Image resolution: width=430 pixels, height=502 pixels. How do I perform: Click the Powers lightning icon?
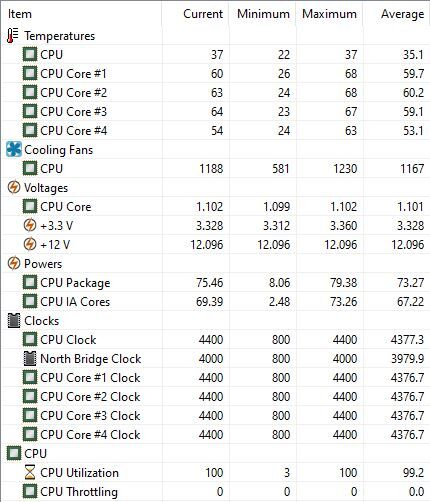(14, 263)
